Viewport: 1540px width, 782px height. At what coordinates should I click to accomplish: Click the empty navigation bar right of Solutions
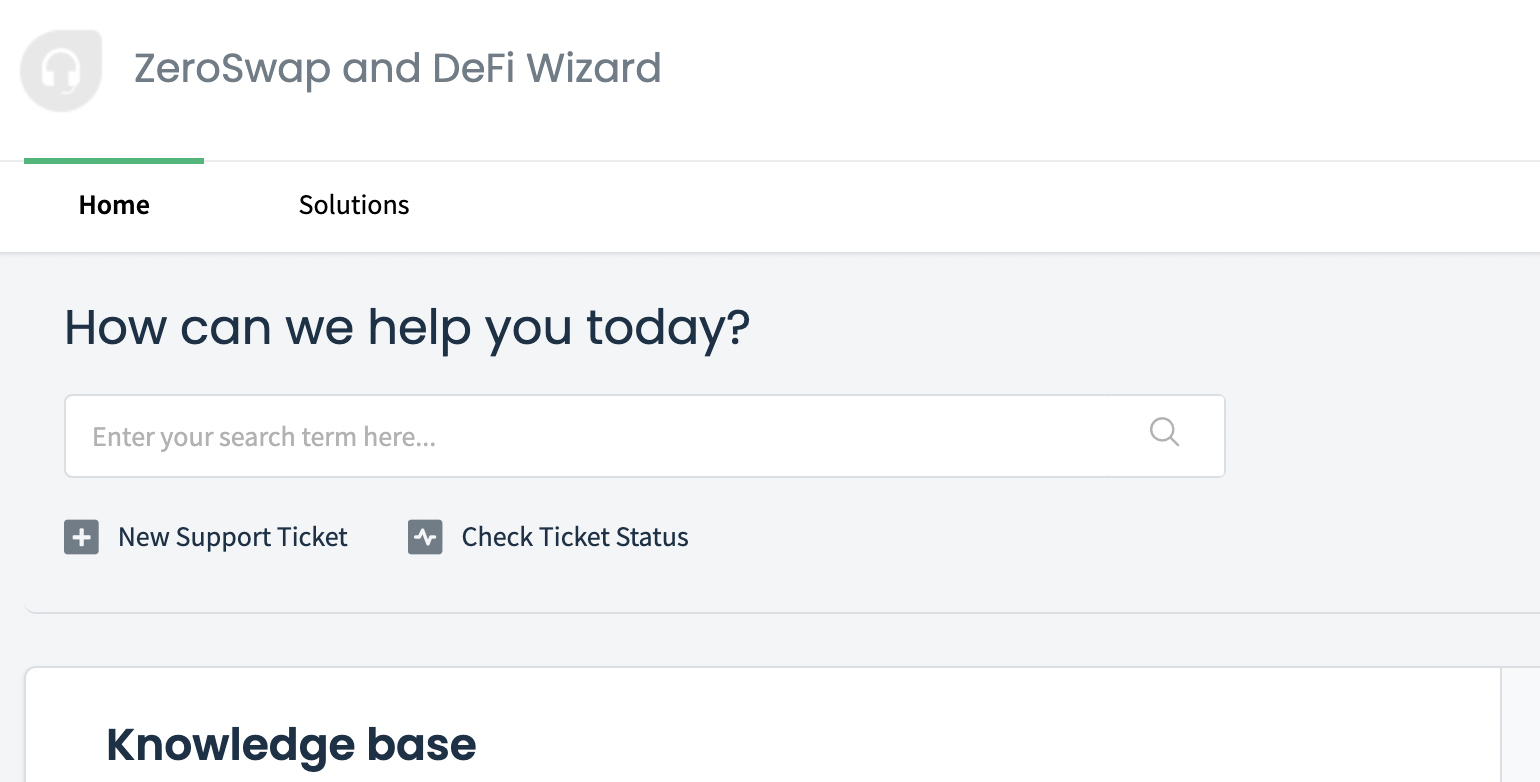(x=950, y=205)
